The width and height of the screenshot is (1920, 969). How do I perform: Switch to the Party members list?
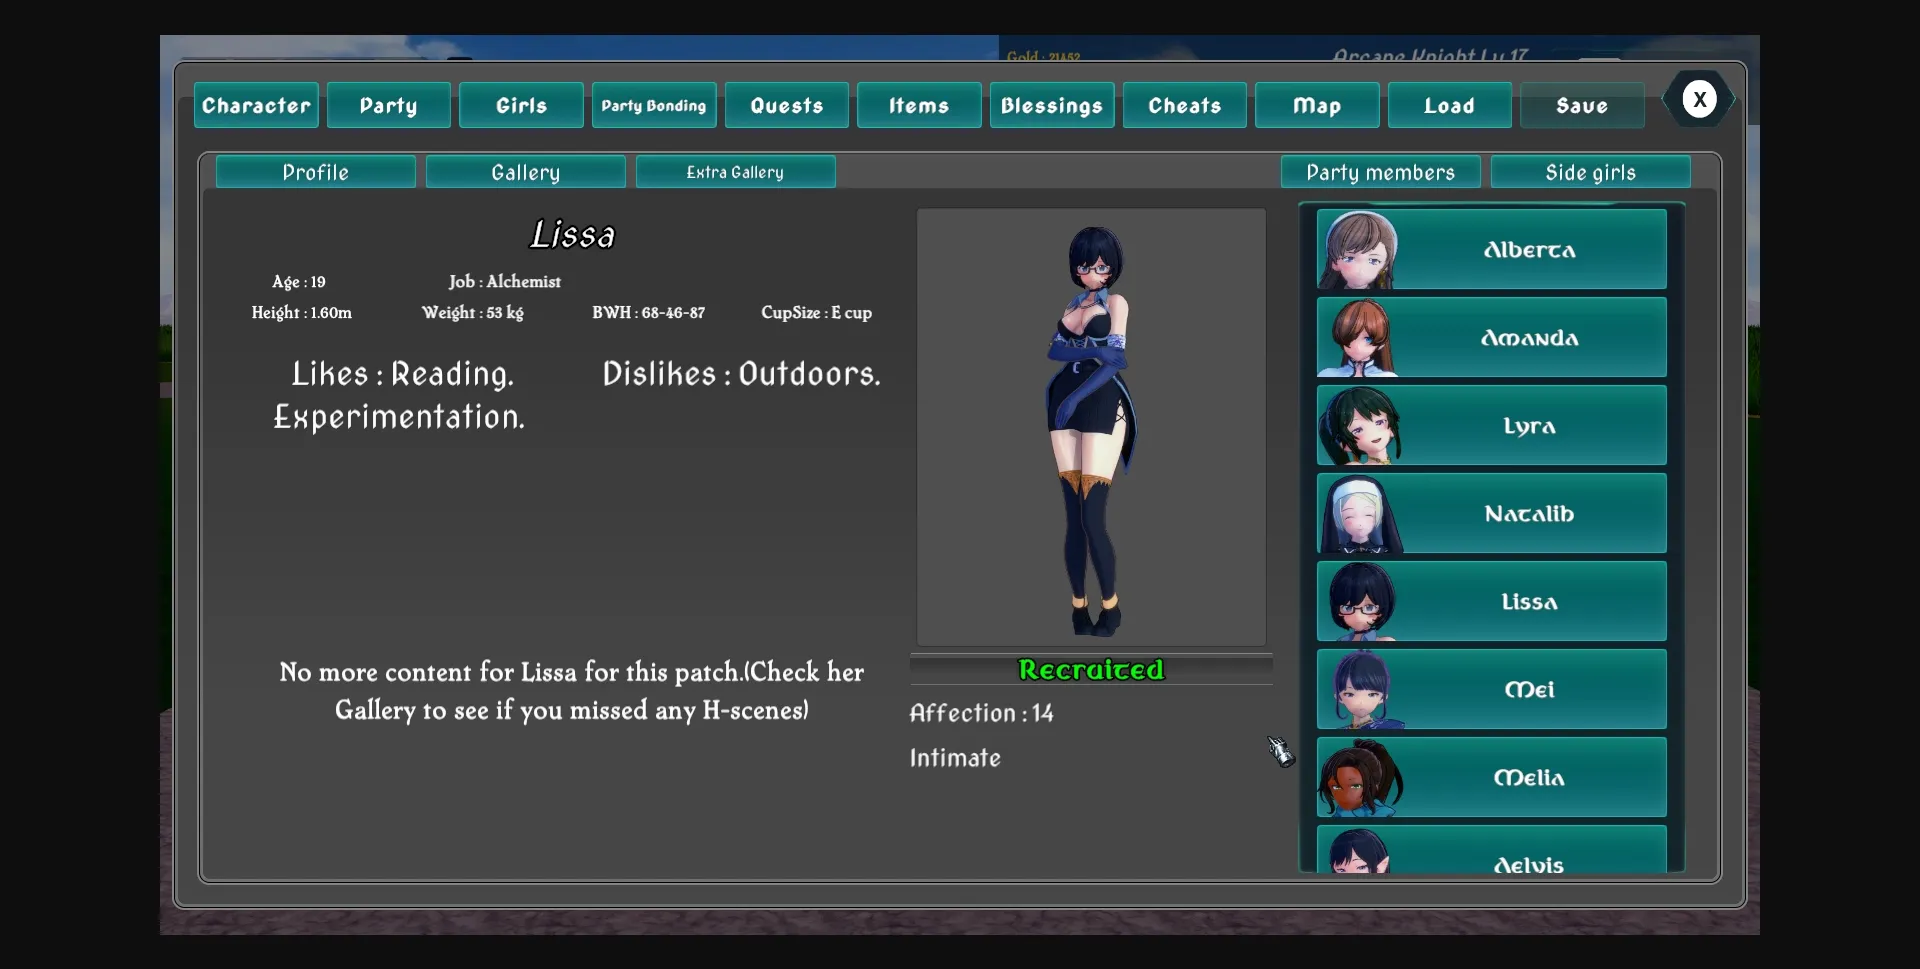point(1381,171)
